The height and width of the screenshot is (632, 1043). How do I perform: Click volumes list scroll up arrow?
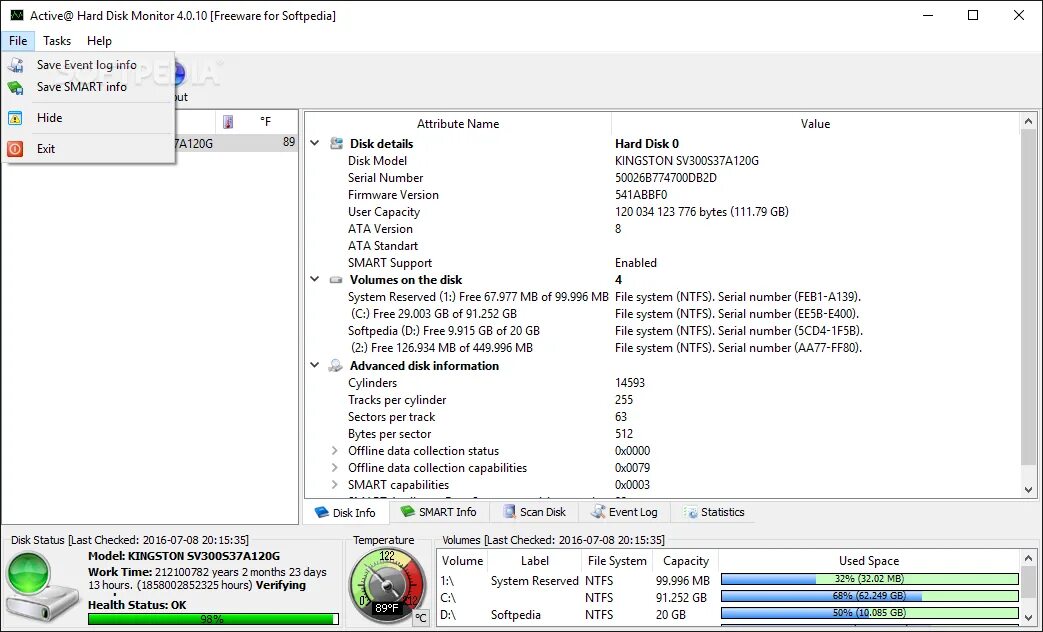click(x=1028, y=559)
